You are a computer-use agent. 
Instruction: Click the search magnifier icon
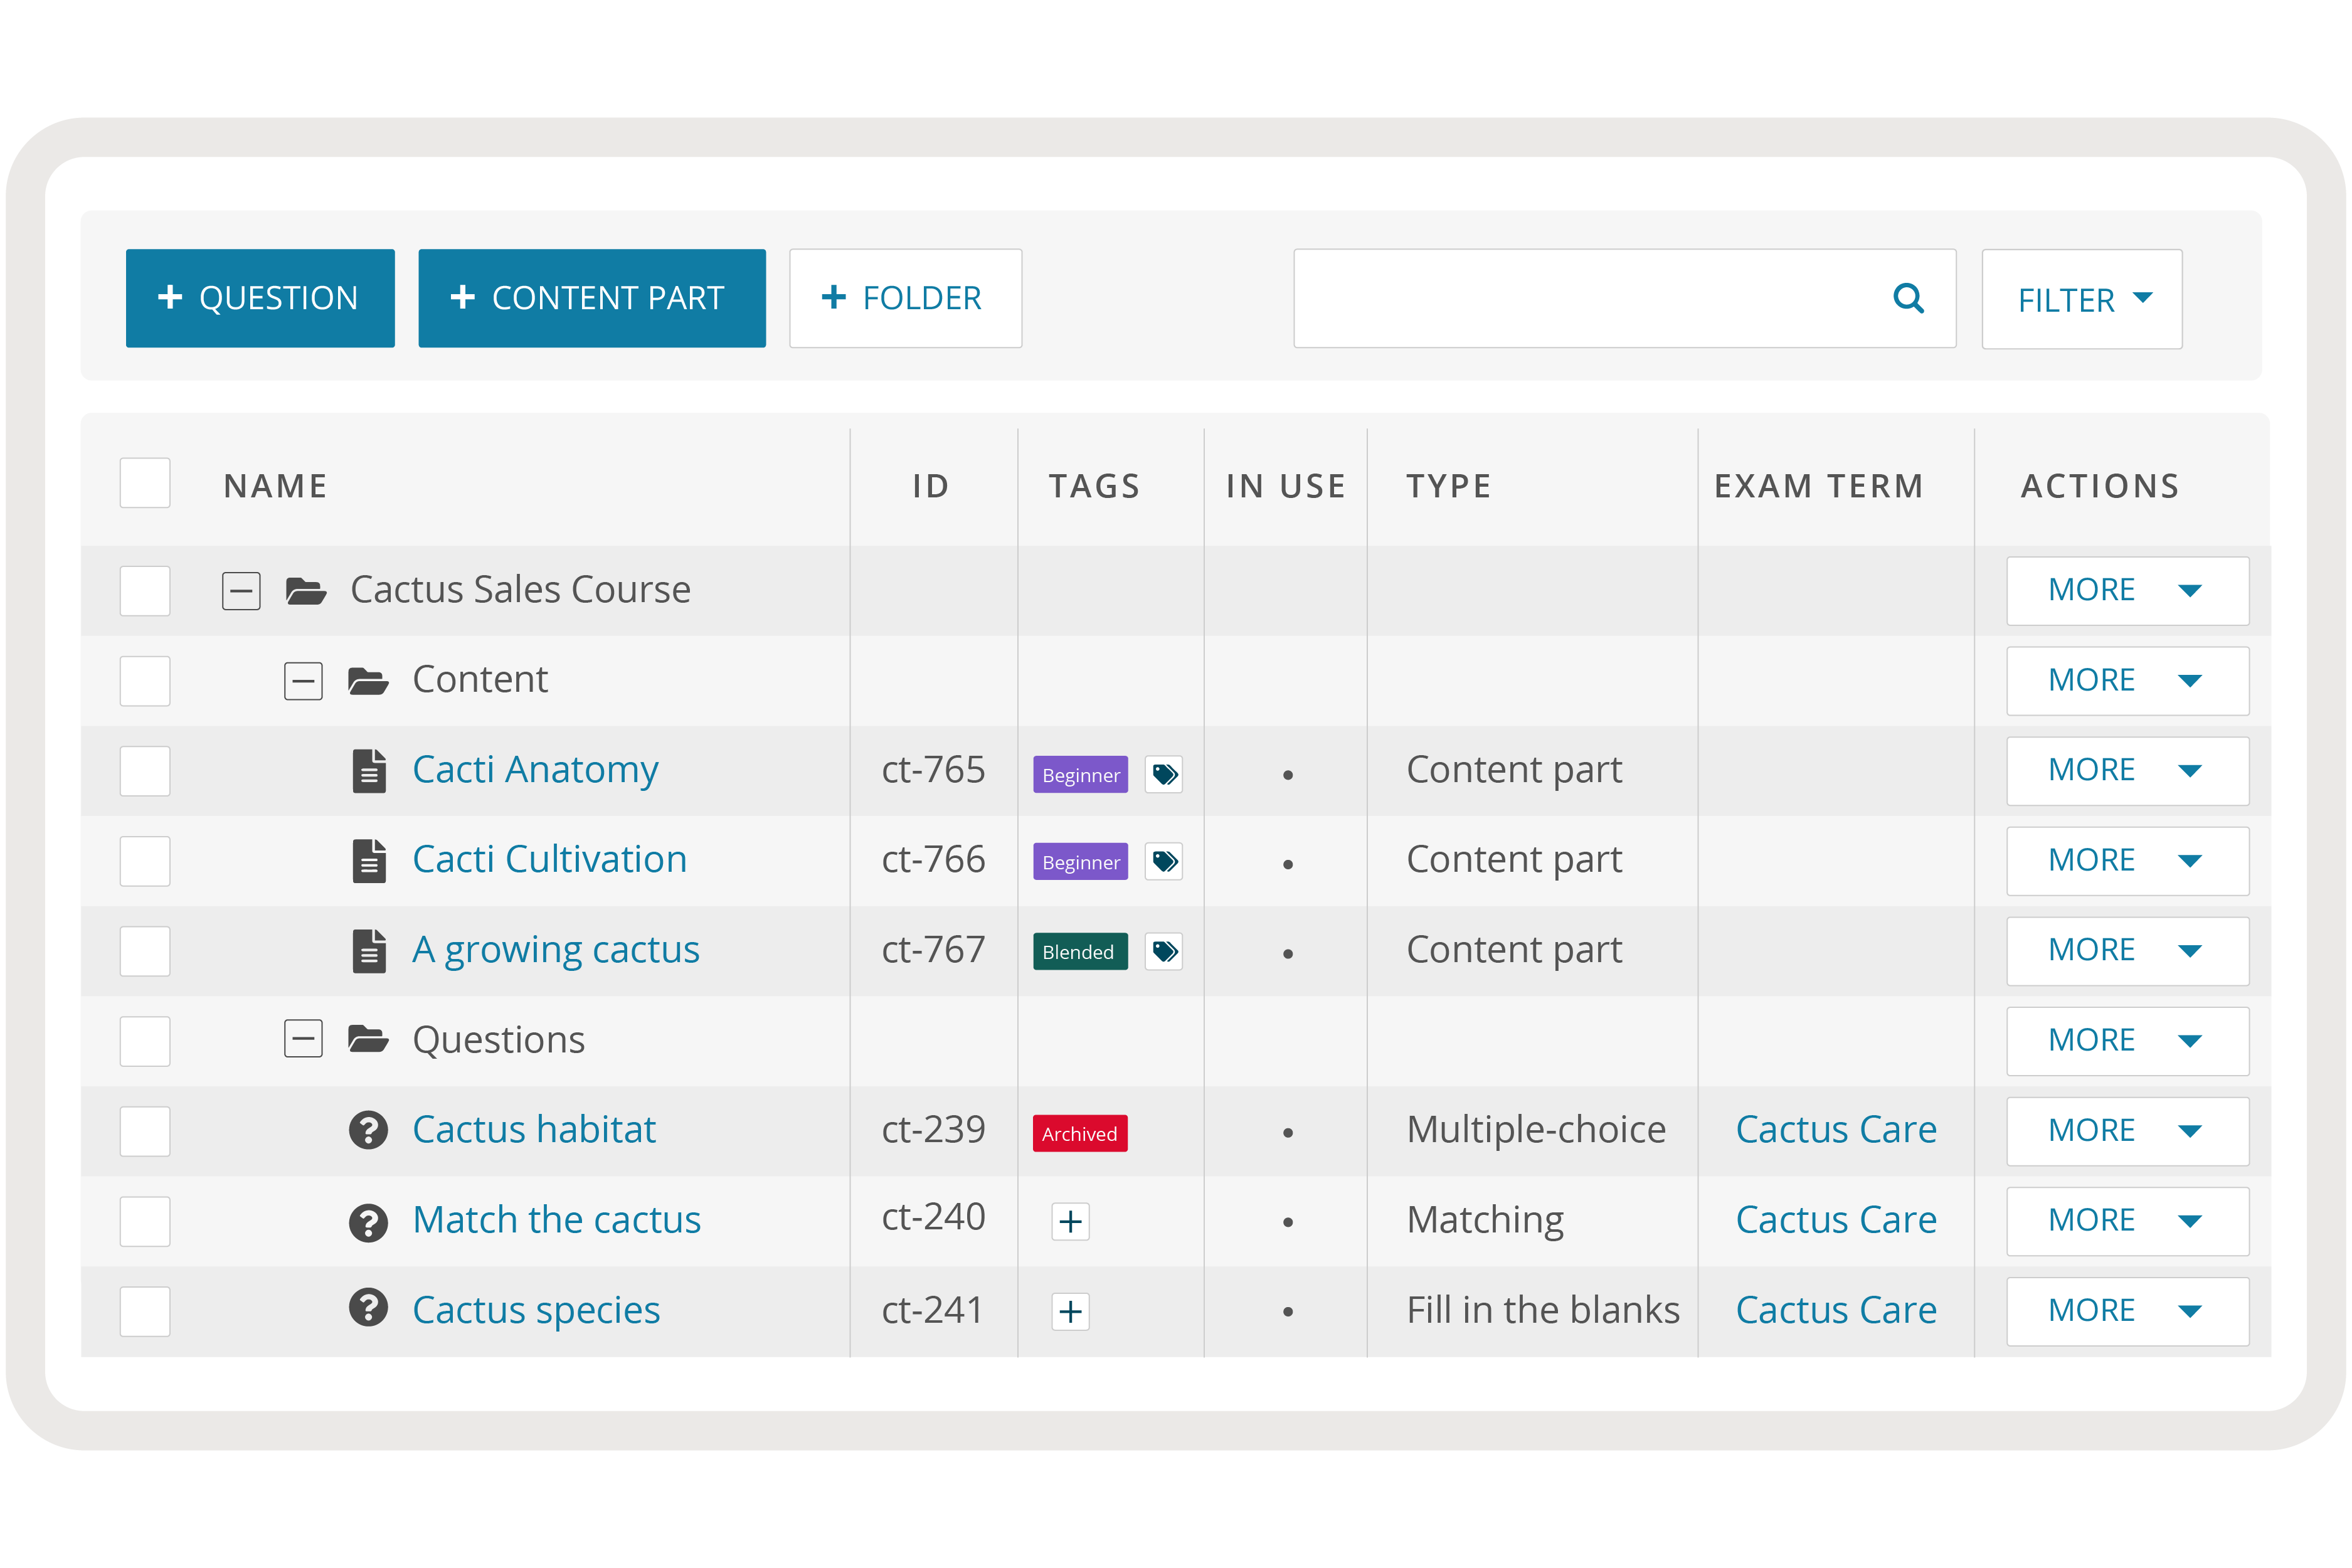pos(1908,298)
